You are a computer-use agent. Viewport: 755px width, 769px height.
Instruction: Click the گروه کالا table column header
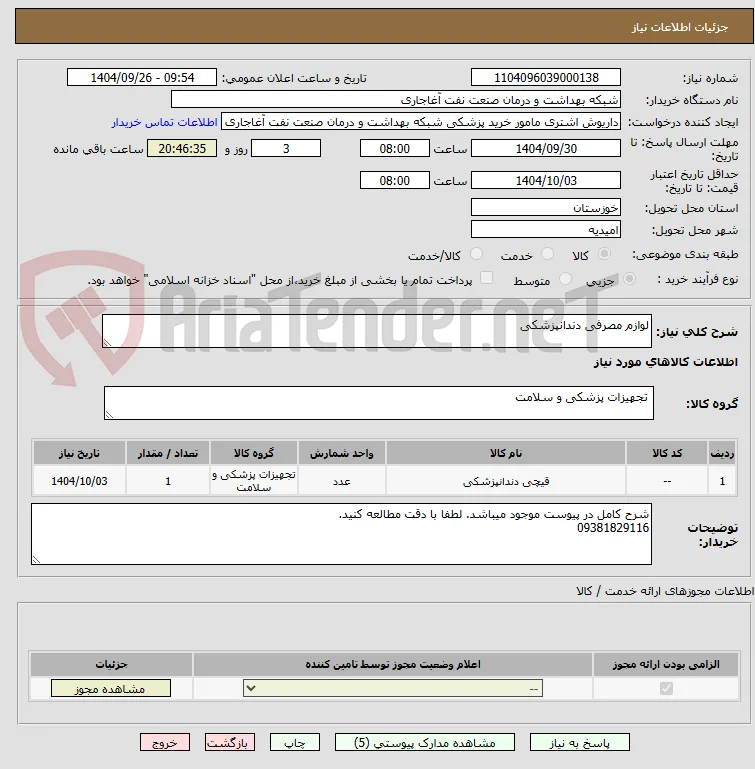[254, 453]
